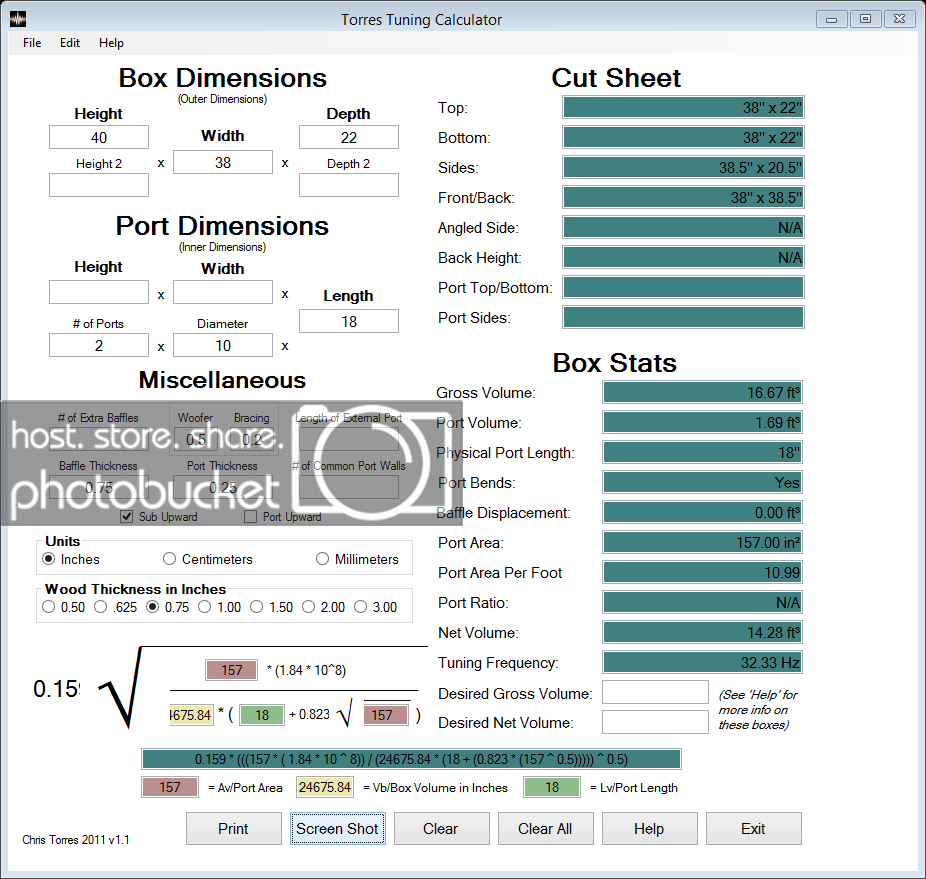Click the Port Bends Yes value
Image resolution: width=926 pixels, height=879 pixels.
pos(702,482)
